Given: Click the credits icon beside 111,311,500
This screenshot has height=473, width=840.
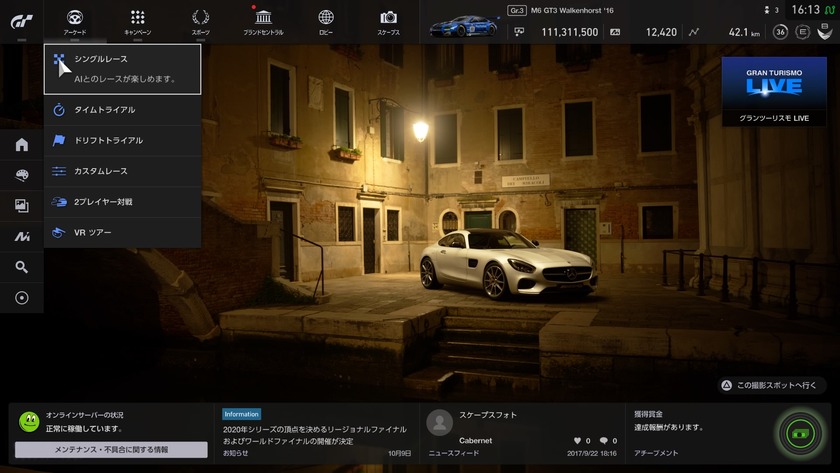Looking at the screenshot, I should click(x=519, y=32).
